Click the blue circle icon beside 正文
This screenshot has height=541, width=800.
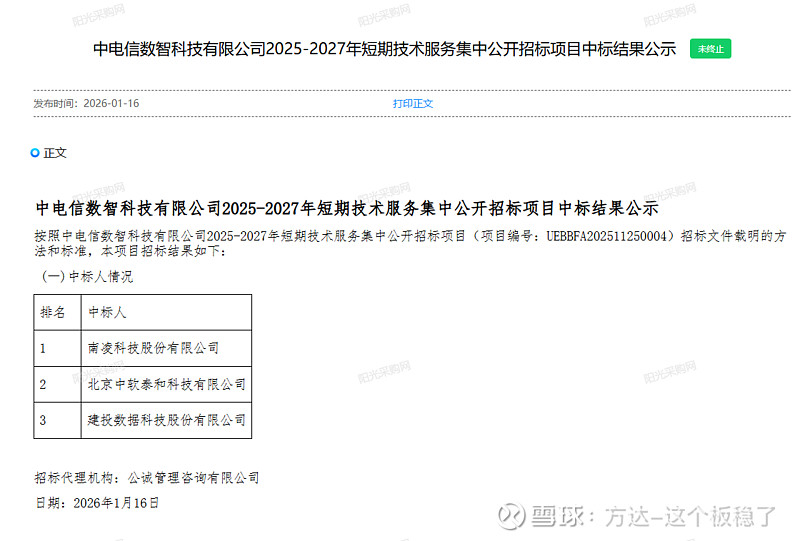(35, 153)
